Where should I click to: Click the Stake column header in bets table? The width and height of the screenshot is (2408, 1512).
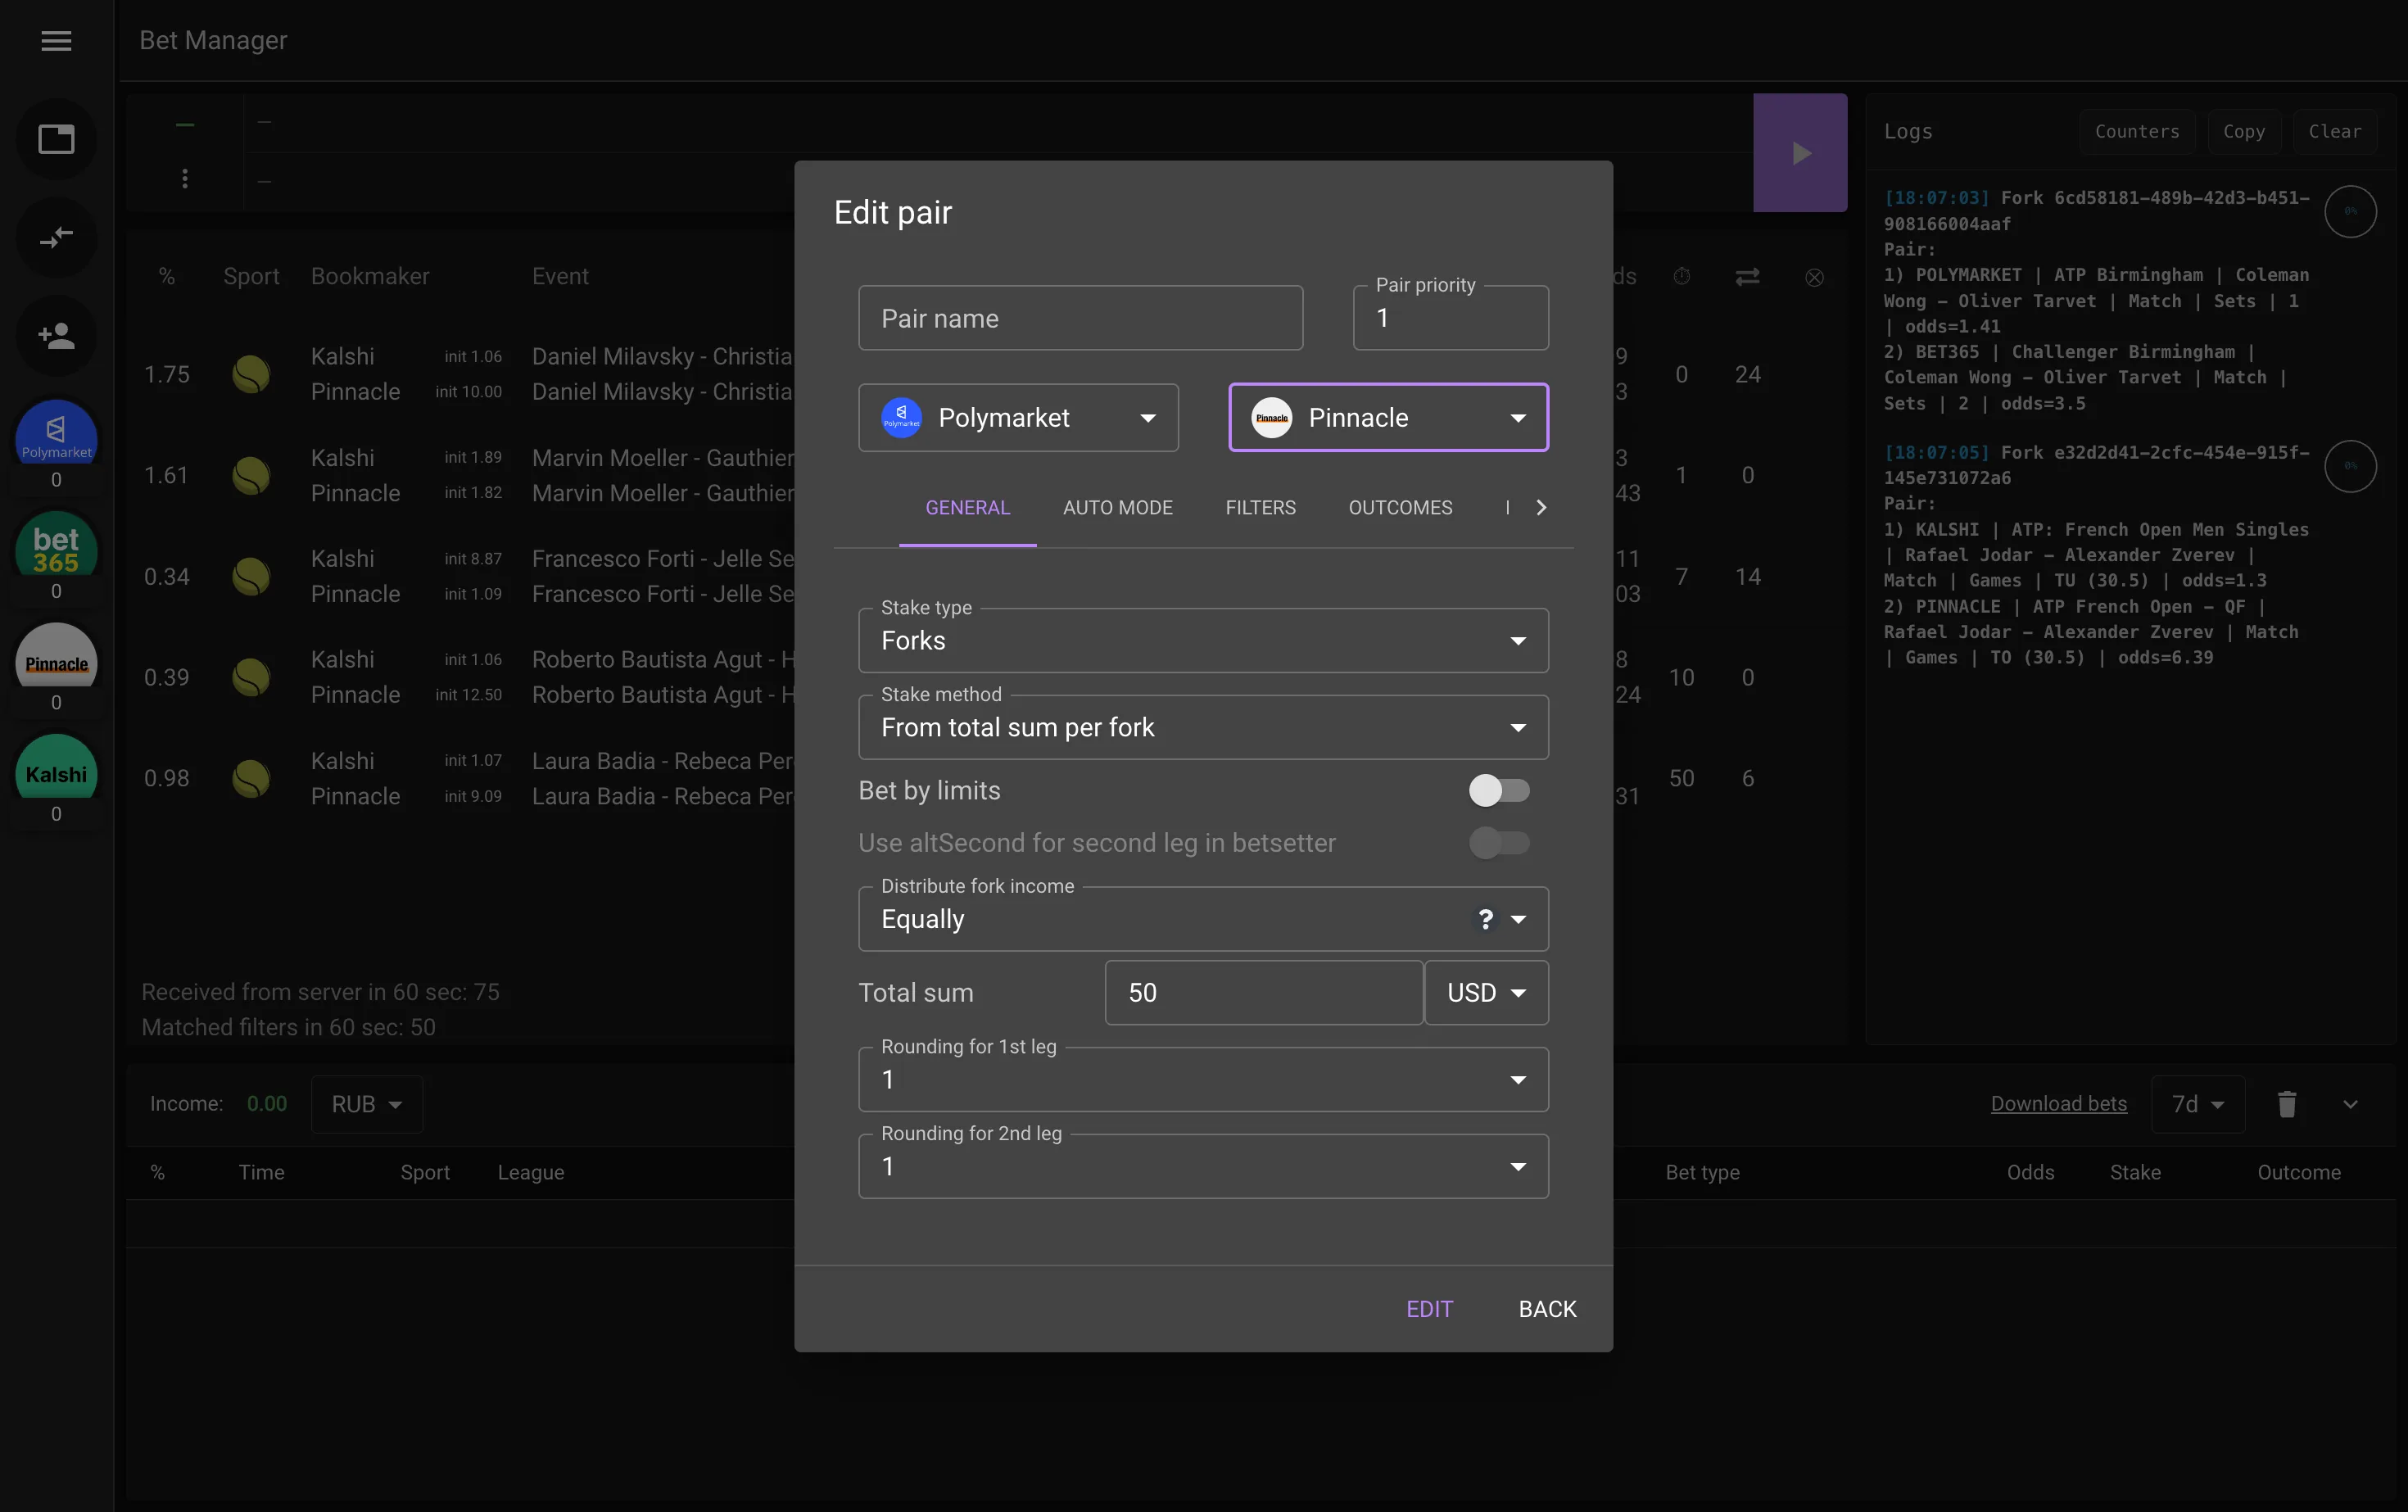2135,1172
